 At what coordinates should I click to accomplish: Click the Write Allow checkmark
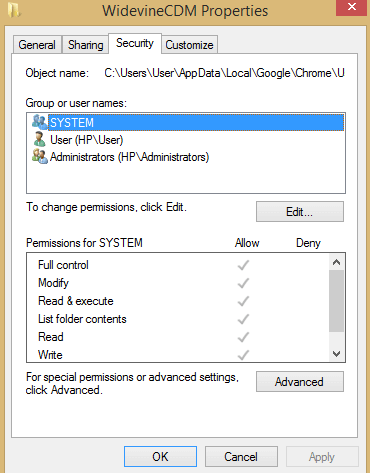[243, 355]
